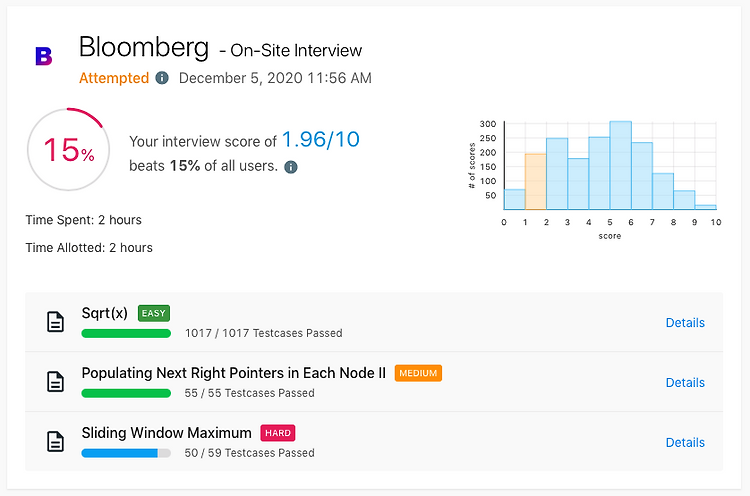Click the 'Time Spent: 2 hours' text
Viewport: 750px width, 496px height.
pos(84,220)
